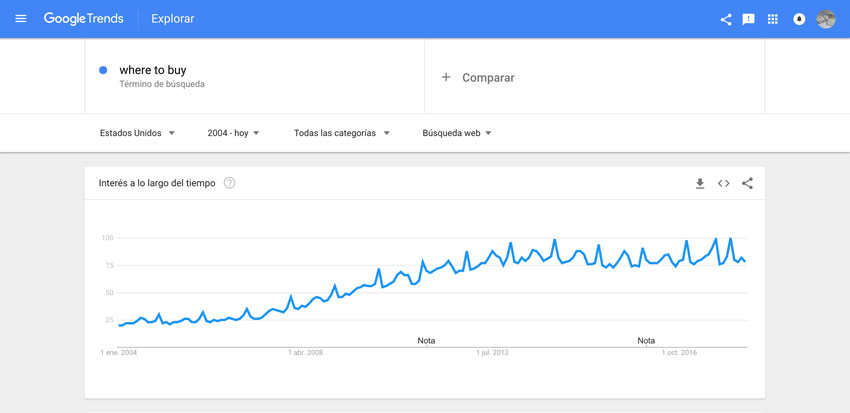Click the blue dot of where to buy
Screen dimensions: 850x413
tap(103, 70)
